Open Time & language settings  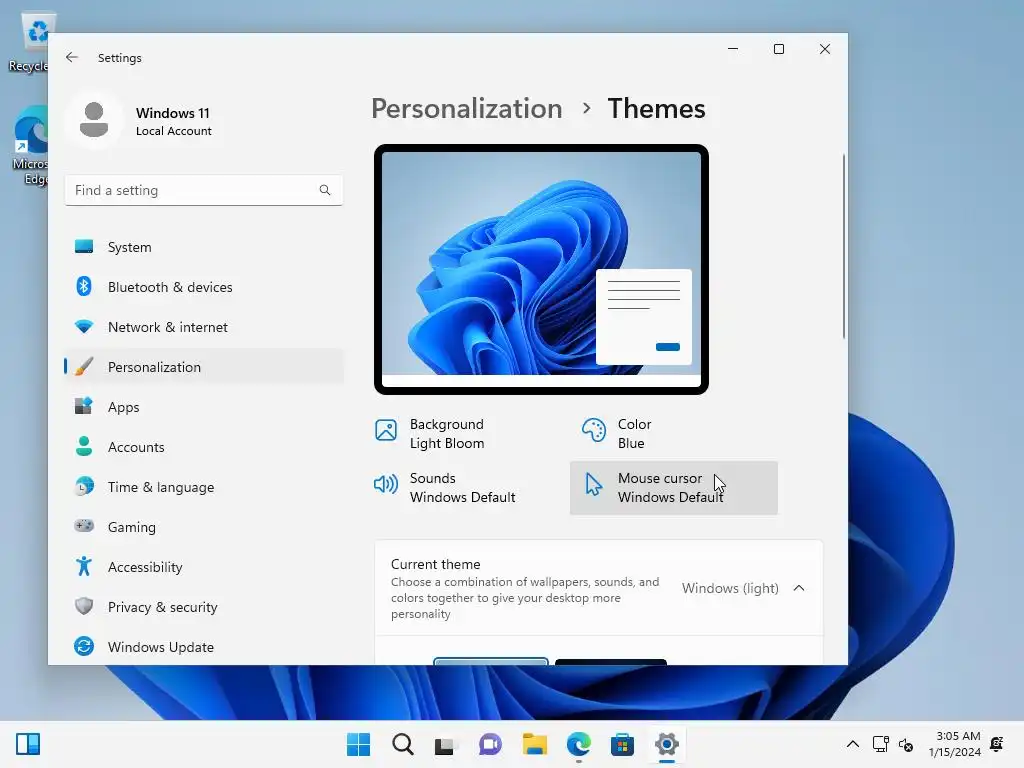[x=204, y=487]
